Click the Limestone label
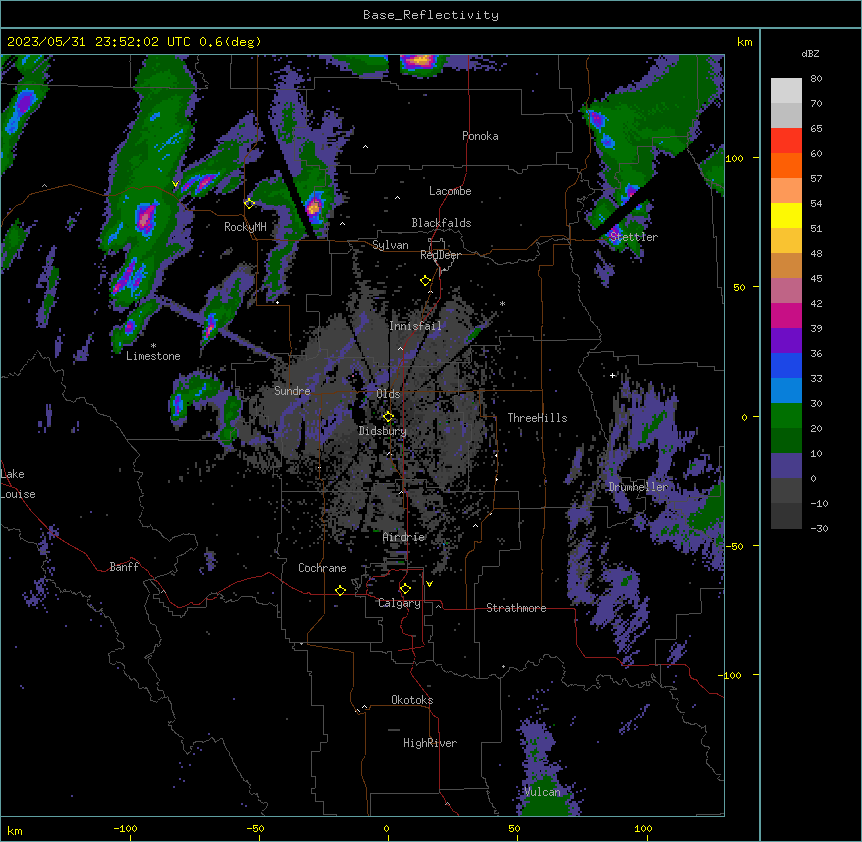Screen dimensions: 862x842 click(x=153, y=356)
